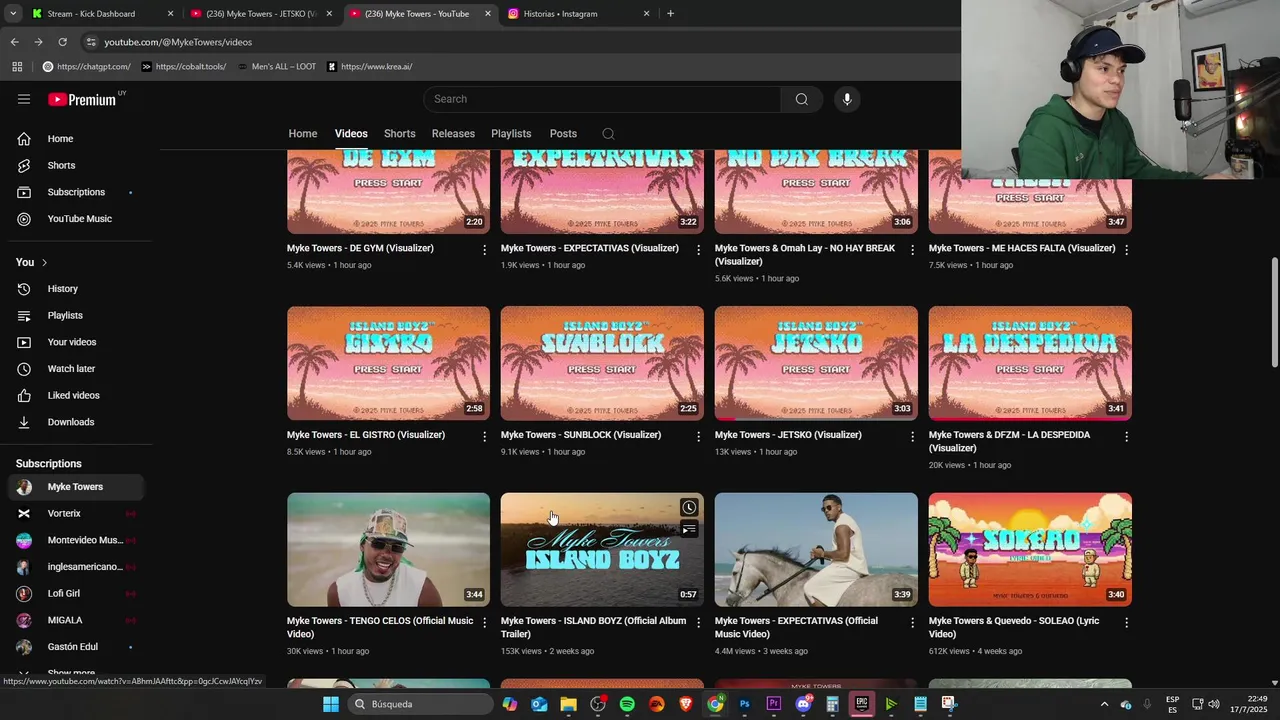
Task: Click the magnifier search button
Action: click(801, 99)
